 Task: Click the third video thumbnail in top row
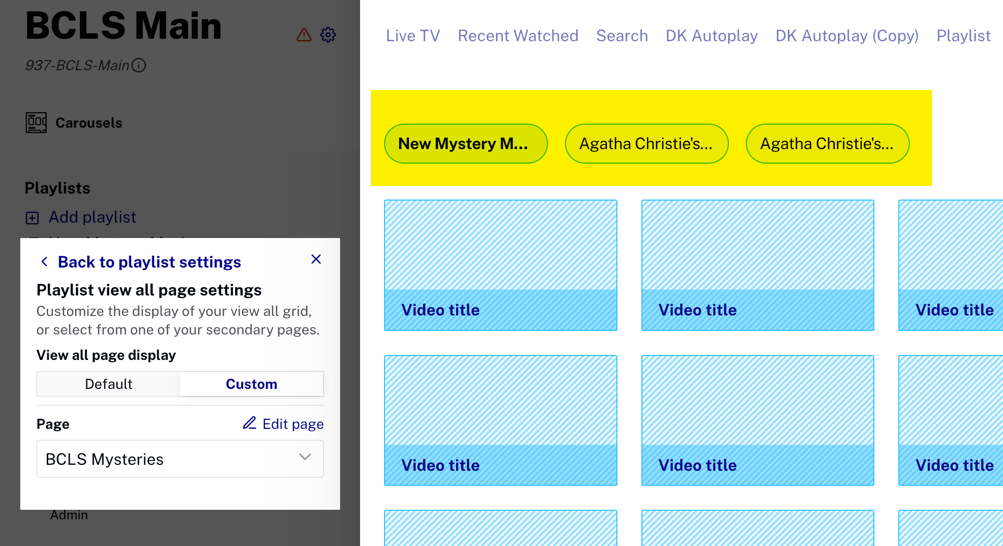pyautogui.click(x=951, y=265)
